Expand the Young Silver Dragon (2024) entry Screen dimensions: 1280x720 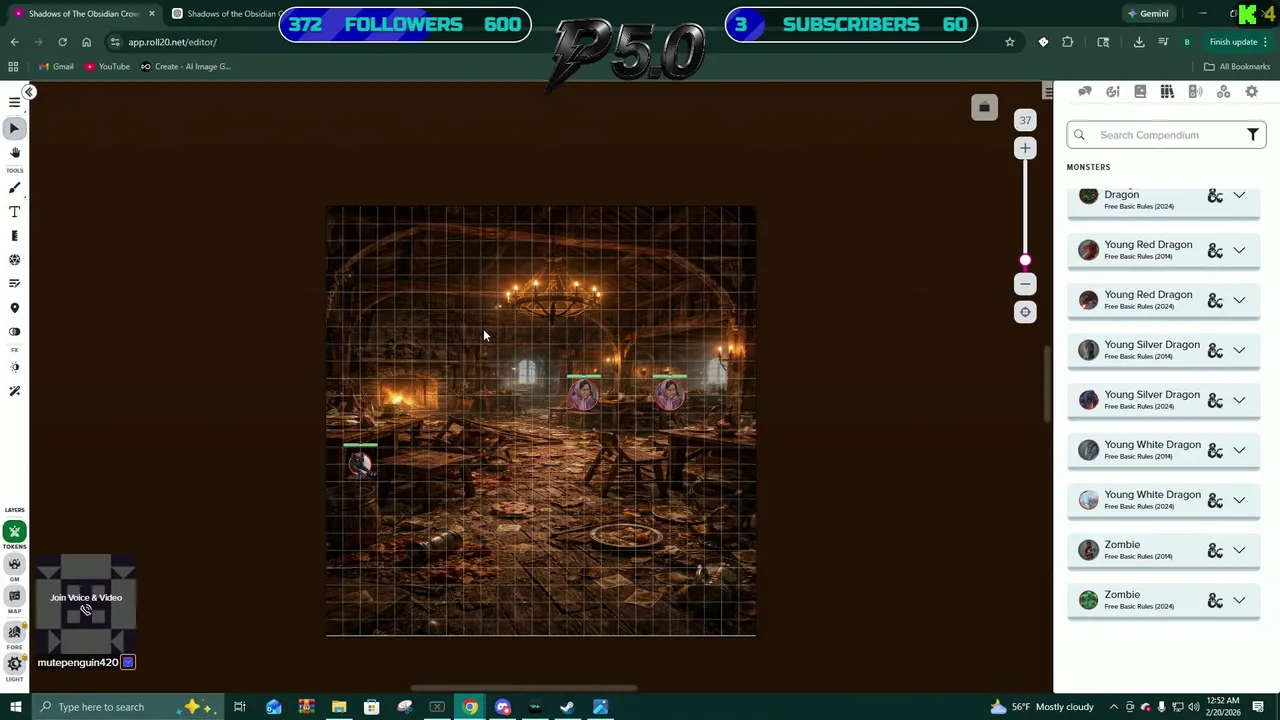(x=1239, y=400)
